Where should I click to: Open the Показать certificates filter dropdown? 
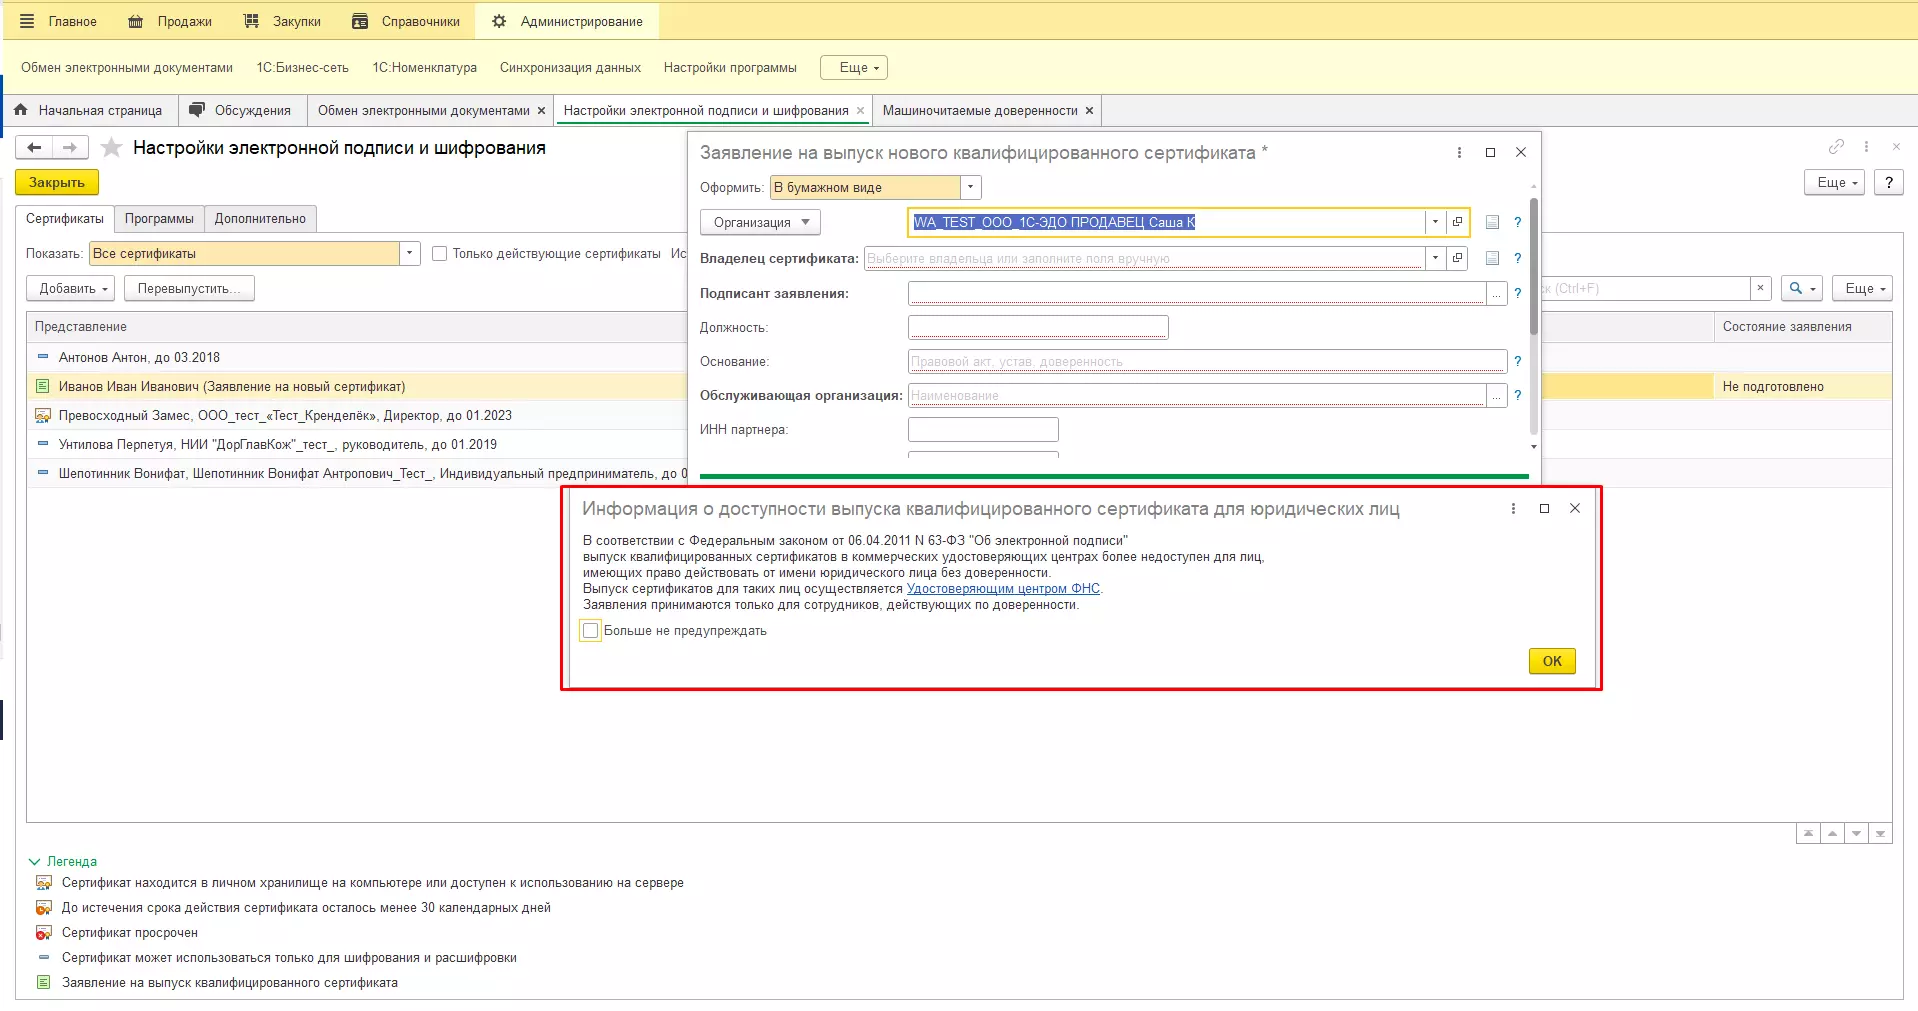pyautogui.click(x=409, y=254)
